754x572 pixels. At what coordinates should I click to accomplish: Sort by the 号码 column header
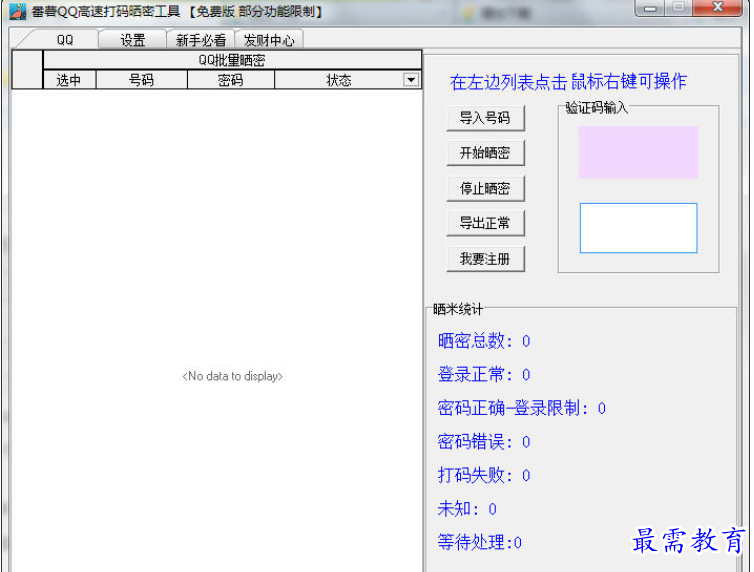[141, 80]
